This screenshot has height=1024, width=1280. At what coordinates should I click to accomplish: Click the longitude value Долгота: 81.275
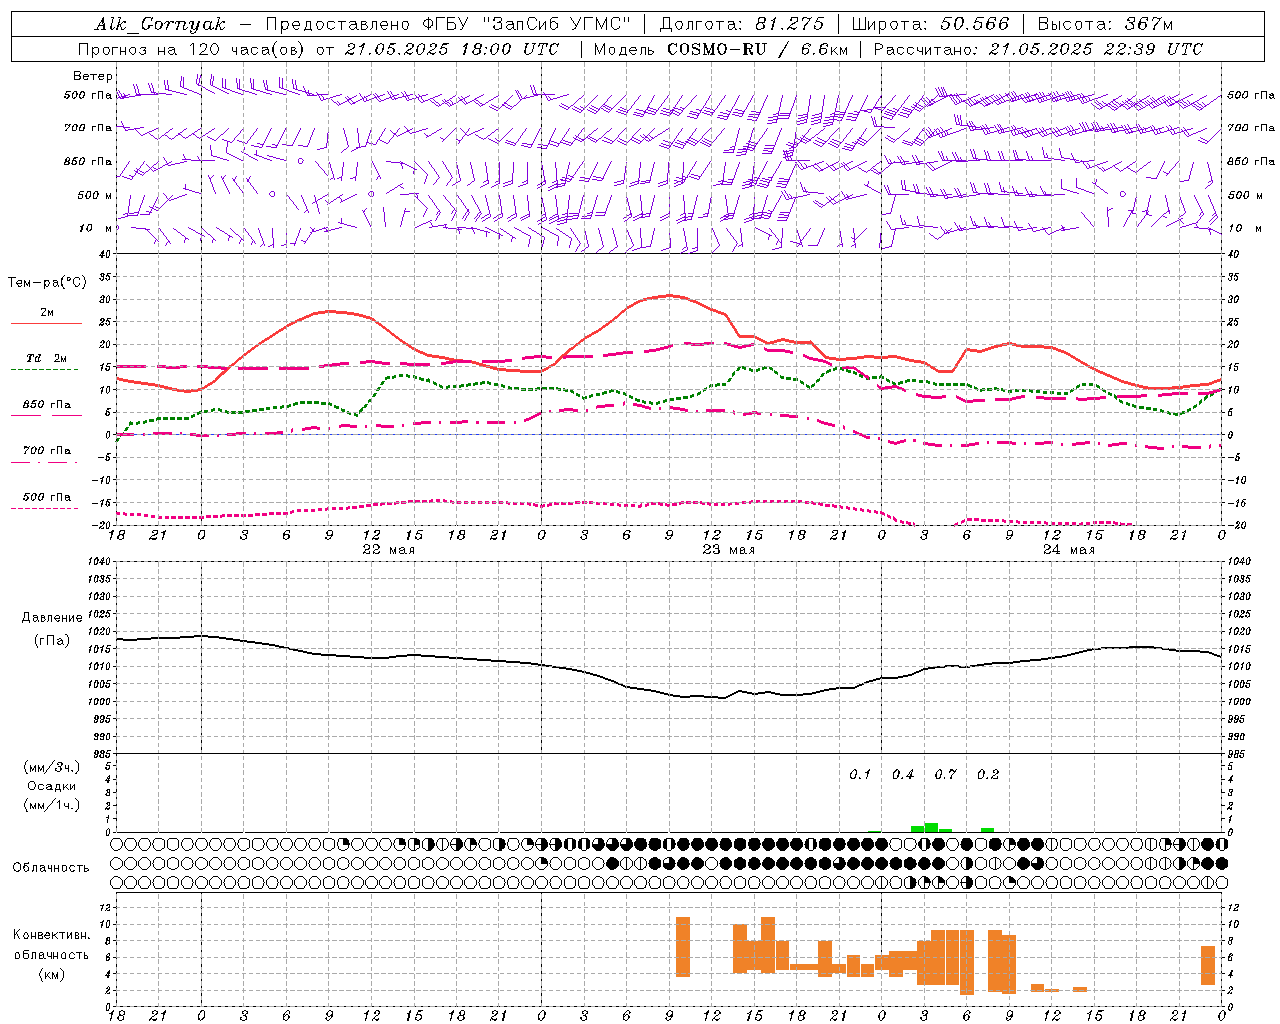tap(742, 24)
